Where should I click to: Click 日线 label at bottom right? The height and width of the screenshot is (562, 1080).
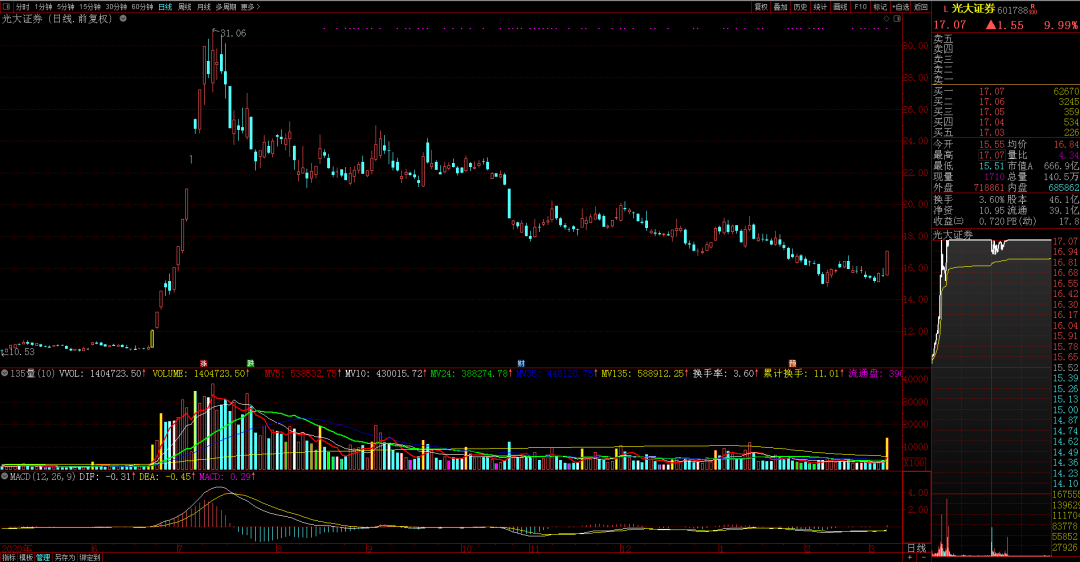916,548
